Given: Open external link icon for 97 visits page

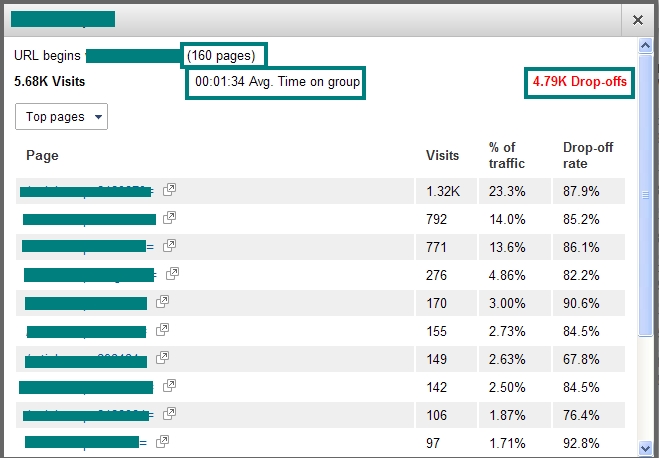Looking at the screenshot, I should (162, 441).
